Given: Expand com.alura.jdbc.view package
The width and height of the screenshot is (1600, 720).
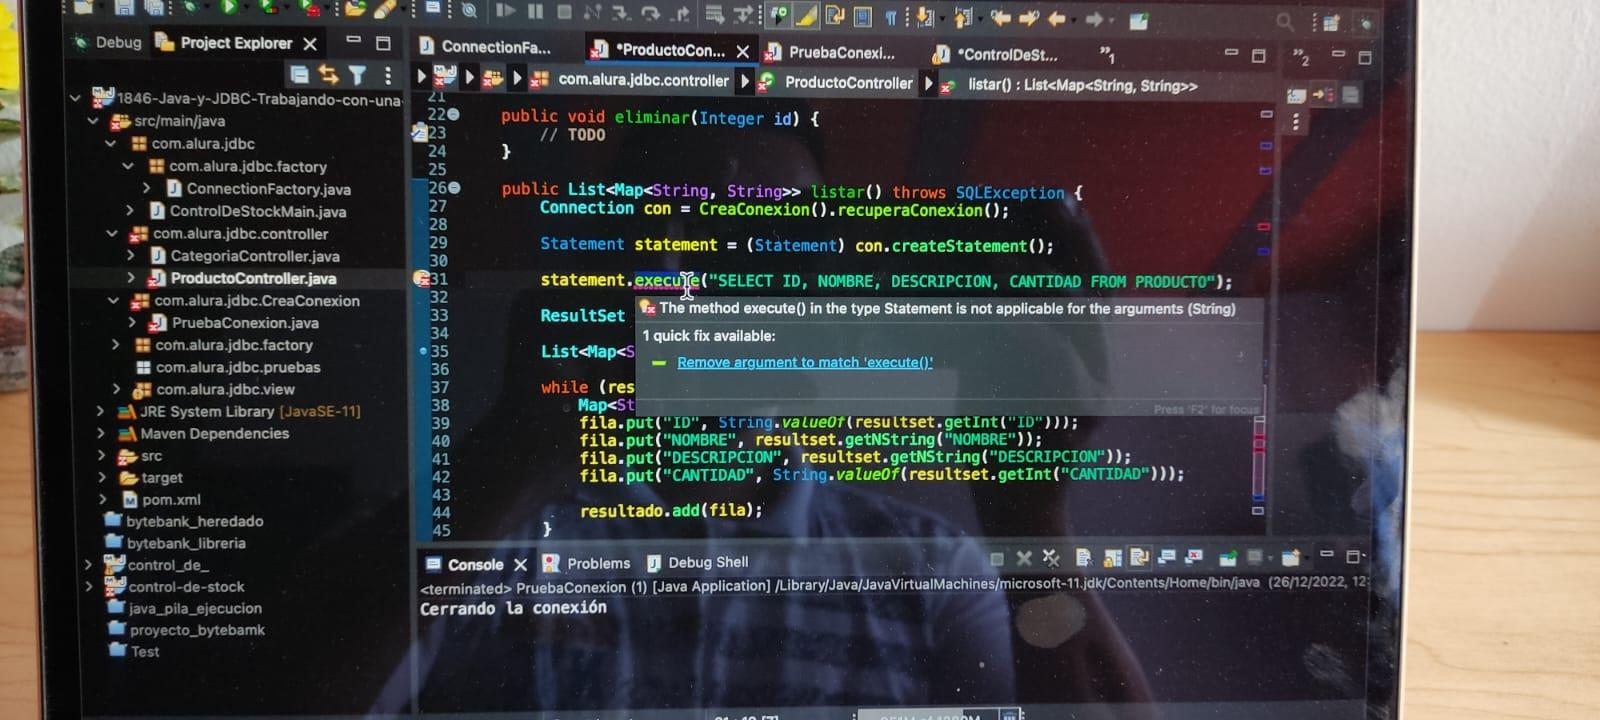Looking at the screenshot, I should [x=117, y=389].
